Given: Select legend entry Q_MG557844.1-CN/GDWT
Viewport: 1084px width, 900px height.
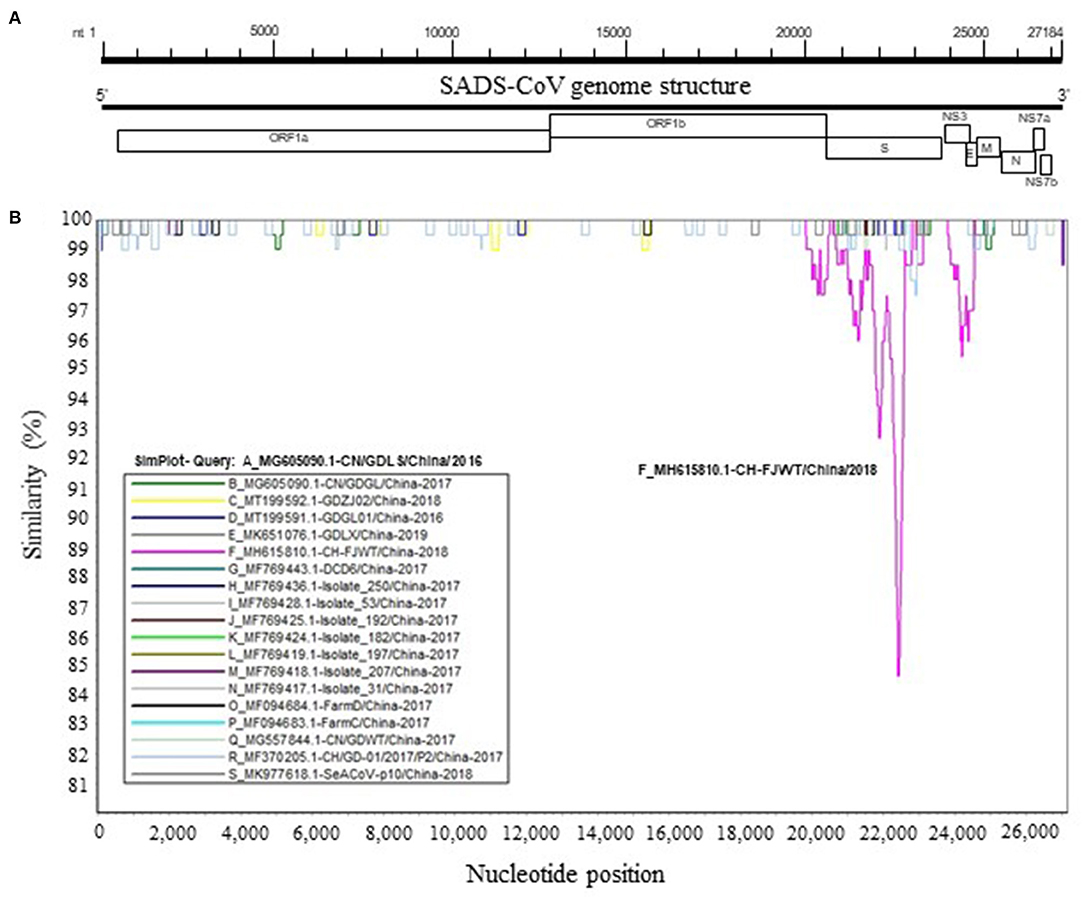Looking at the screenshot, I should click(342, 740).
